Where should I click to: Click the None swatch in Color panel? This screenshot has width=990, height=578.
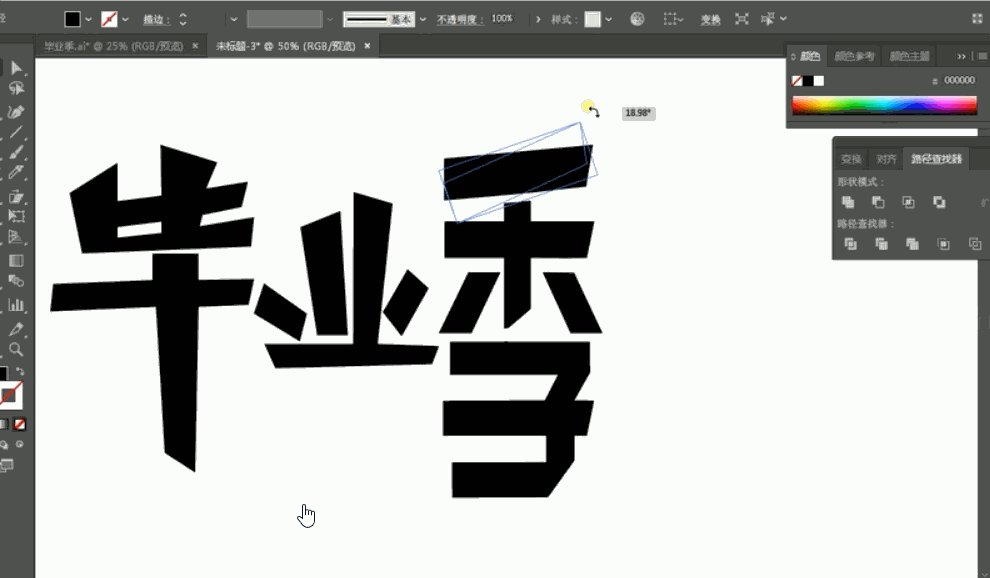click(797, 81)
